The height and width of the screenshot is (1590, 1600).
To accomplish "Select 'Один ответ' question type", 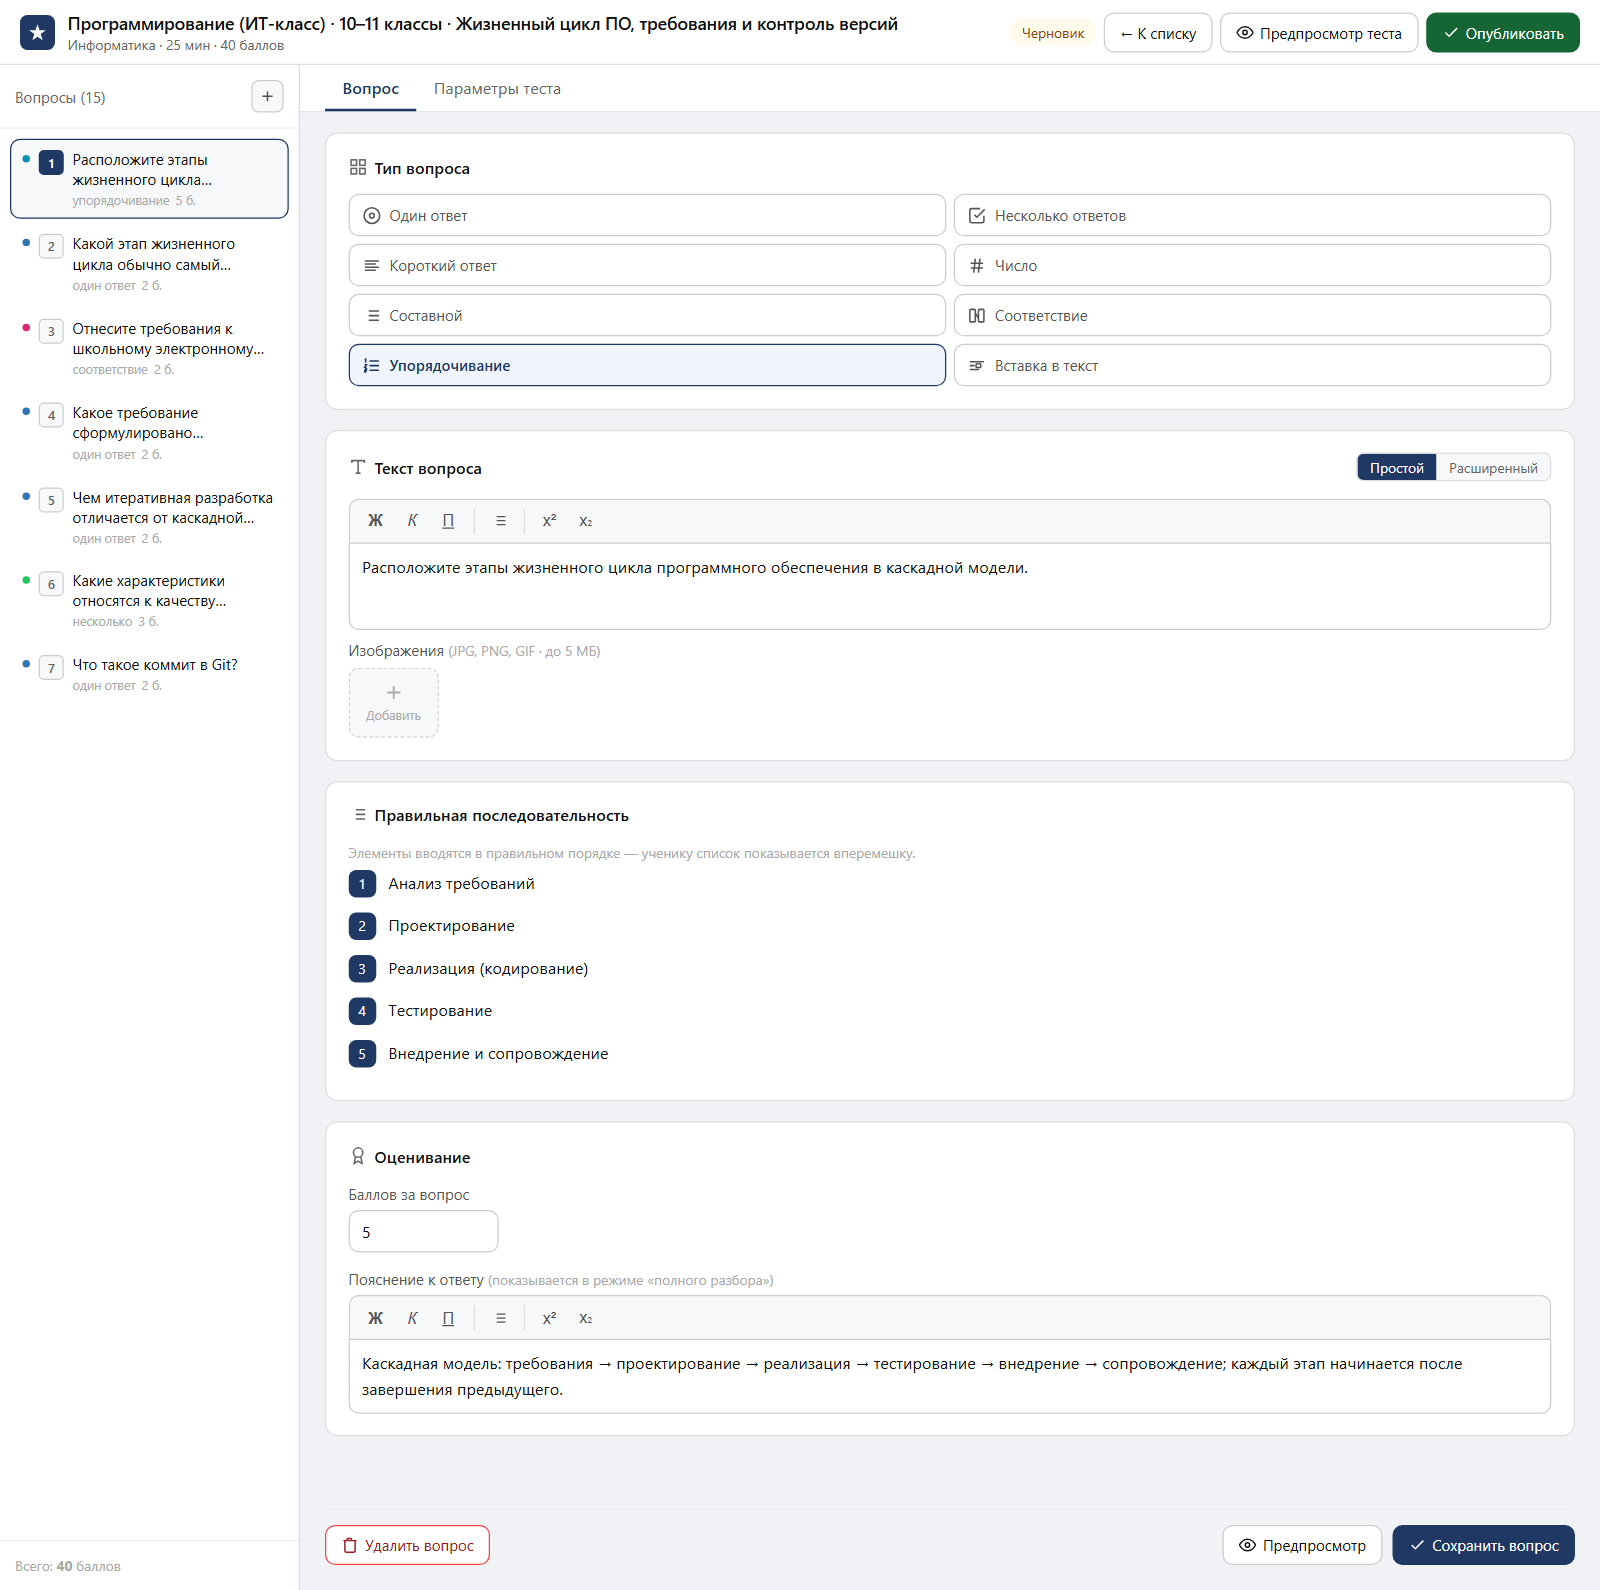I will 647,216.
